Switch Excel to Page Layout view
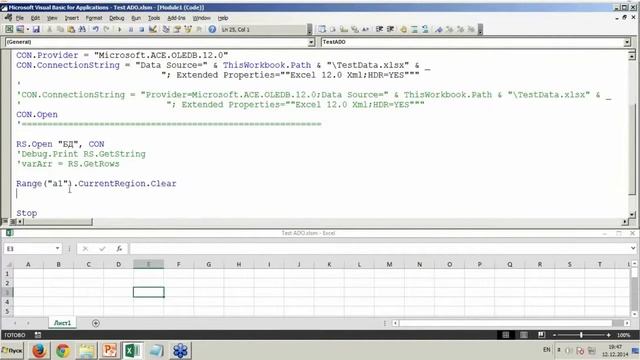This screenshot has width=640, height=360. [x=524, y=335]
